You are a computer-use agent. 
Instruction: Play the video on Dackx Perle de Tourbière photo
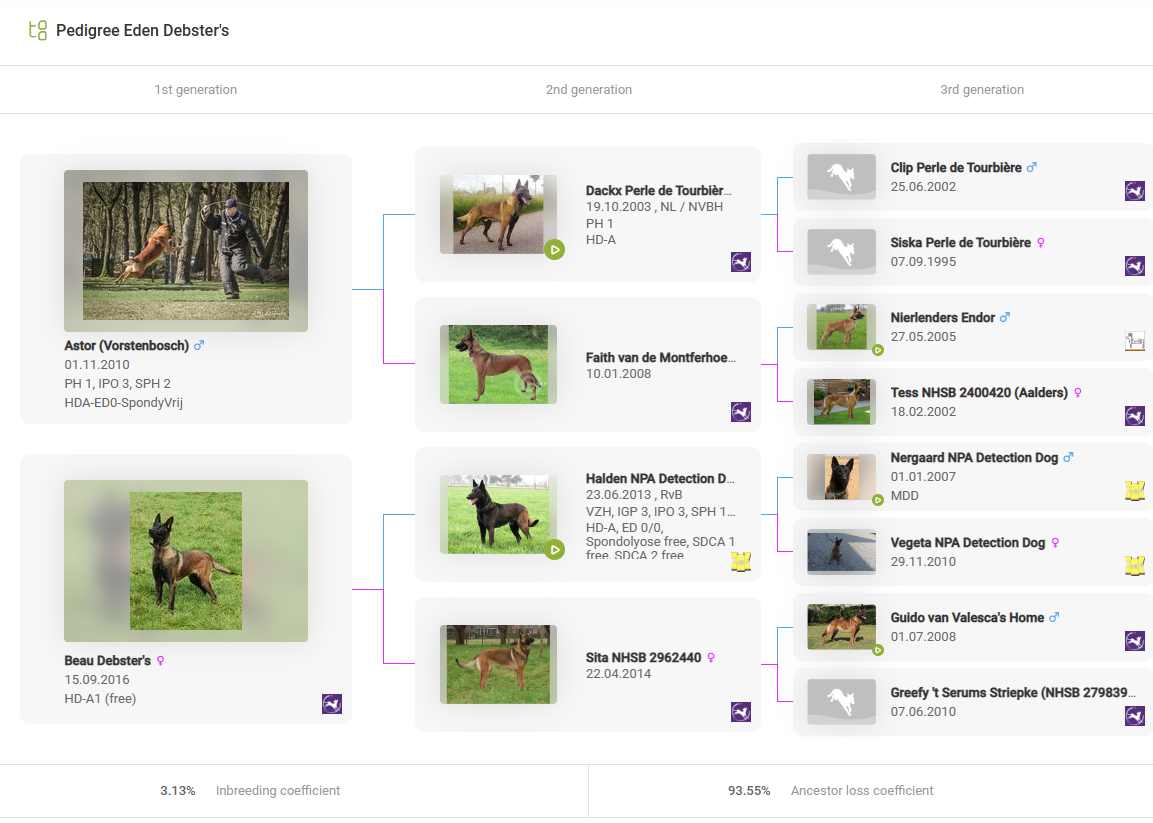point(555,249)
